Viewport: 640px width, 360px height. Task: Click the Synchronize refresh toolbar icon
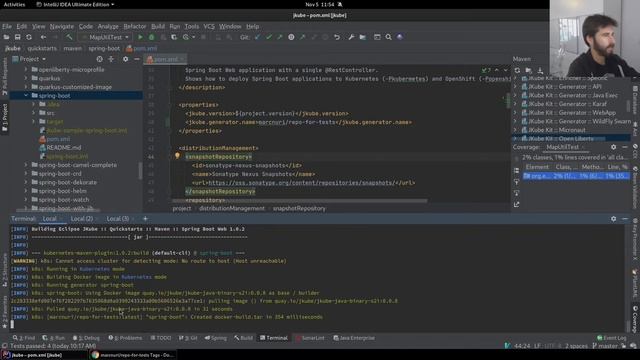pos(29,37)
